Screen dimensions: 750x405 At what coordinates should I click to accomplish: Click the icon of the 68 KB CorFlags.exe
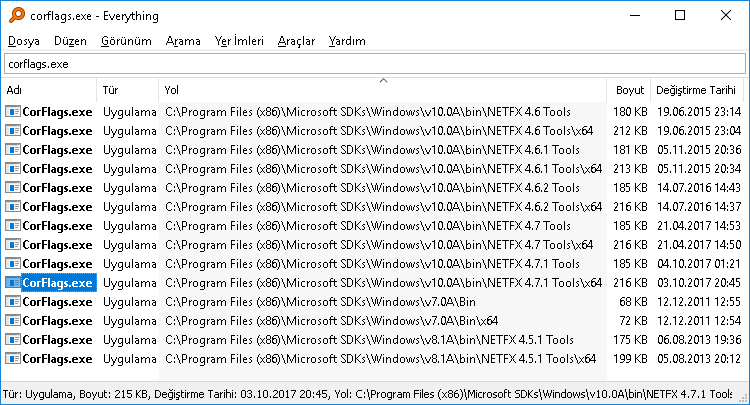13,302
